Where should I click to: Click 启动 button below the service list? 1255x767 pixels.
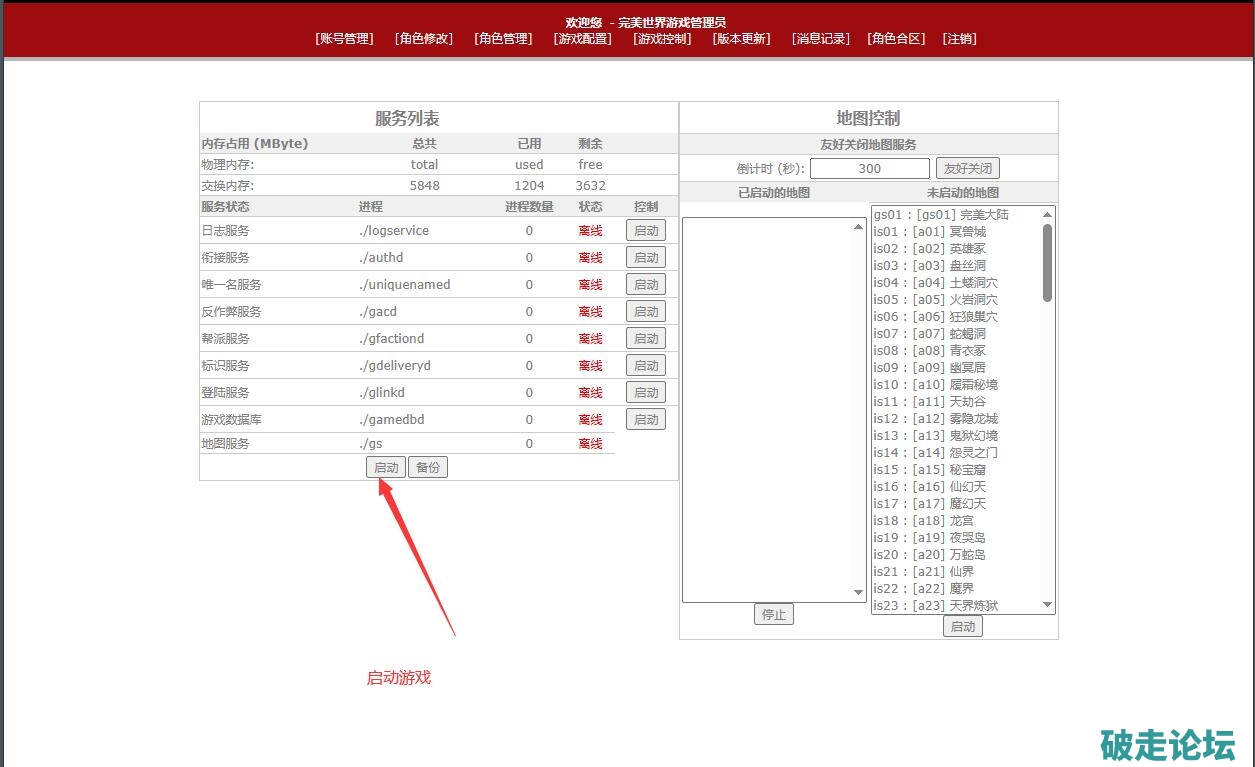(x=386, y=468)
